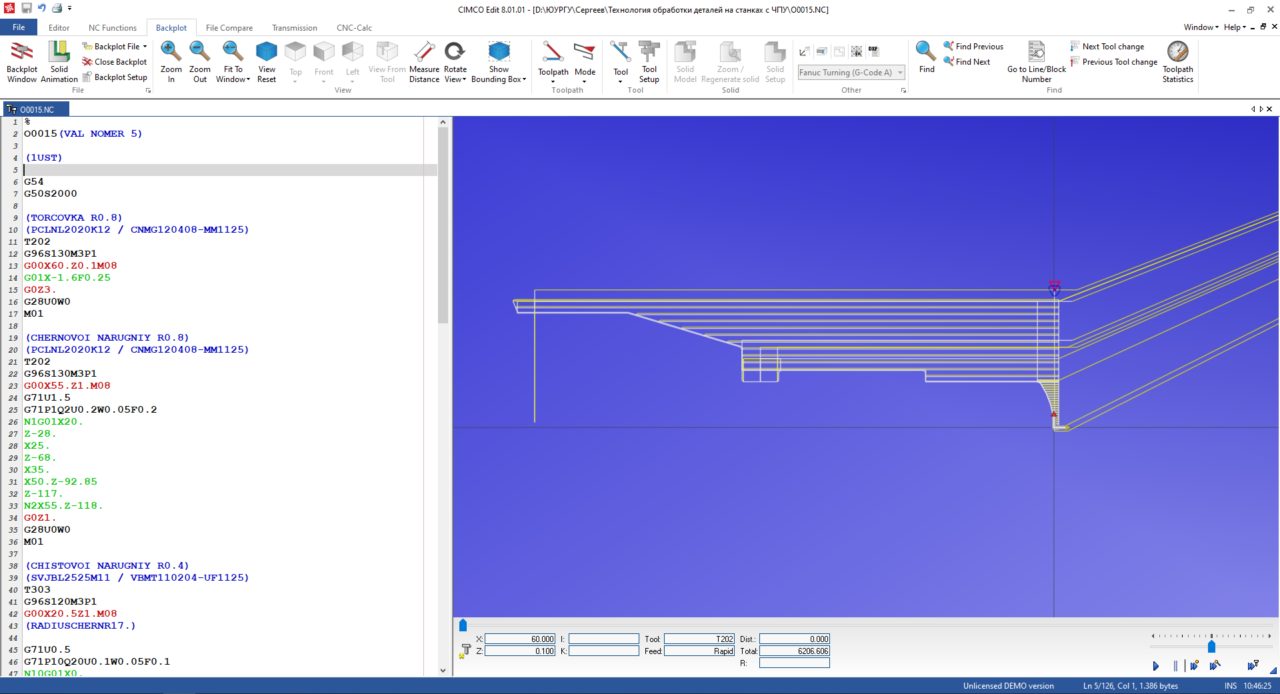Screen dimensions: 1280x694
Task: Open the Tool Setup button
Action: click(x=649, y=61)
